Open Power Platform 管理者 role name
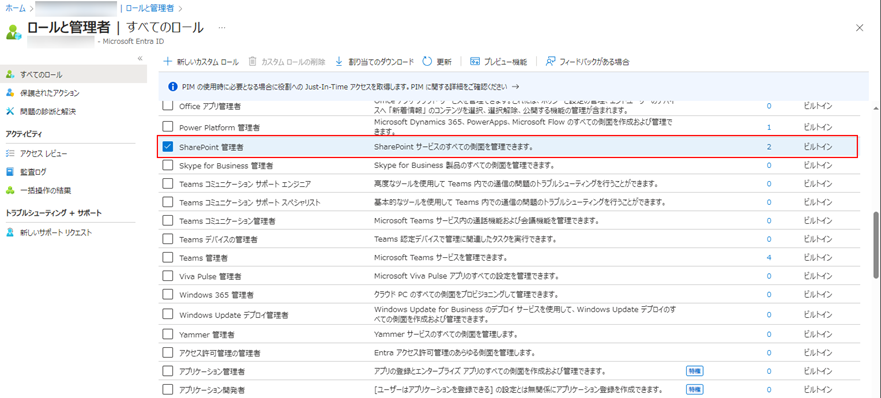The height and width of the screenshot is (398, 881). (219, 128)
